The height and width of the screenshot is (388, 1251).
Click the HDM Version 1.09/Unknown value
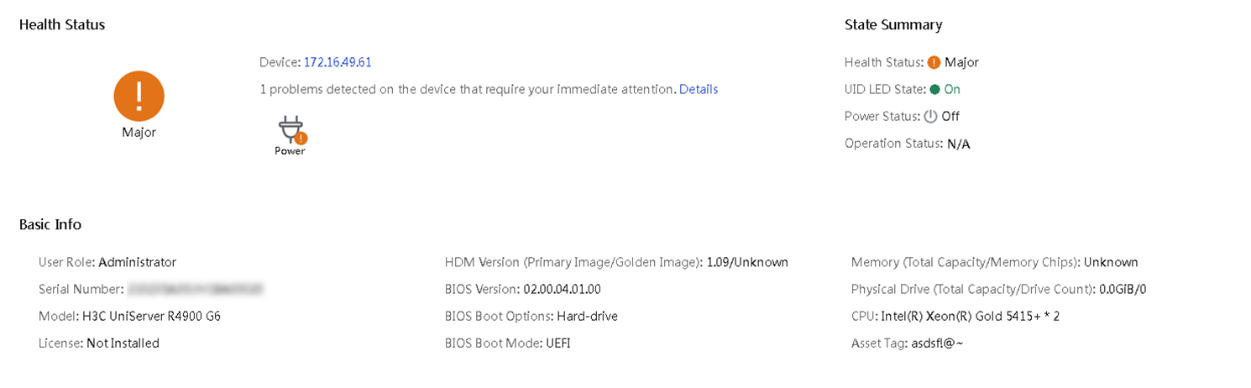point(747,262)
